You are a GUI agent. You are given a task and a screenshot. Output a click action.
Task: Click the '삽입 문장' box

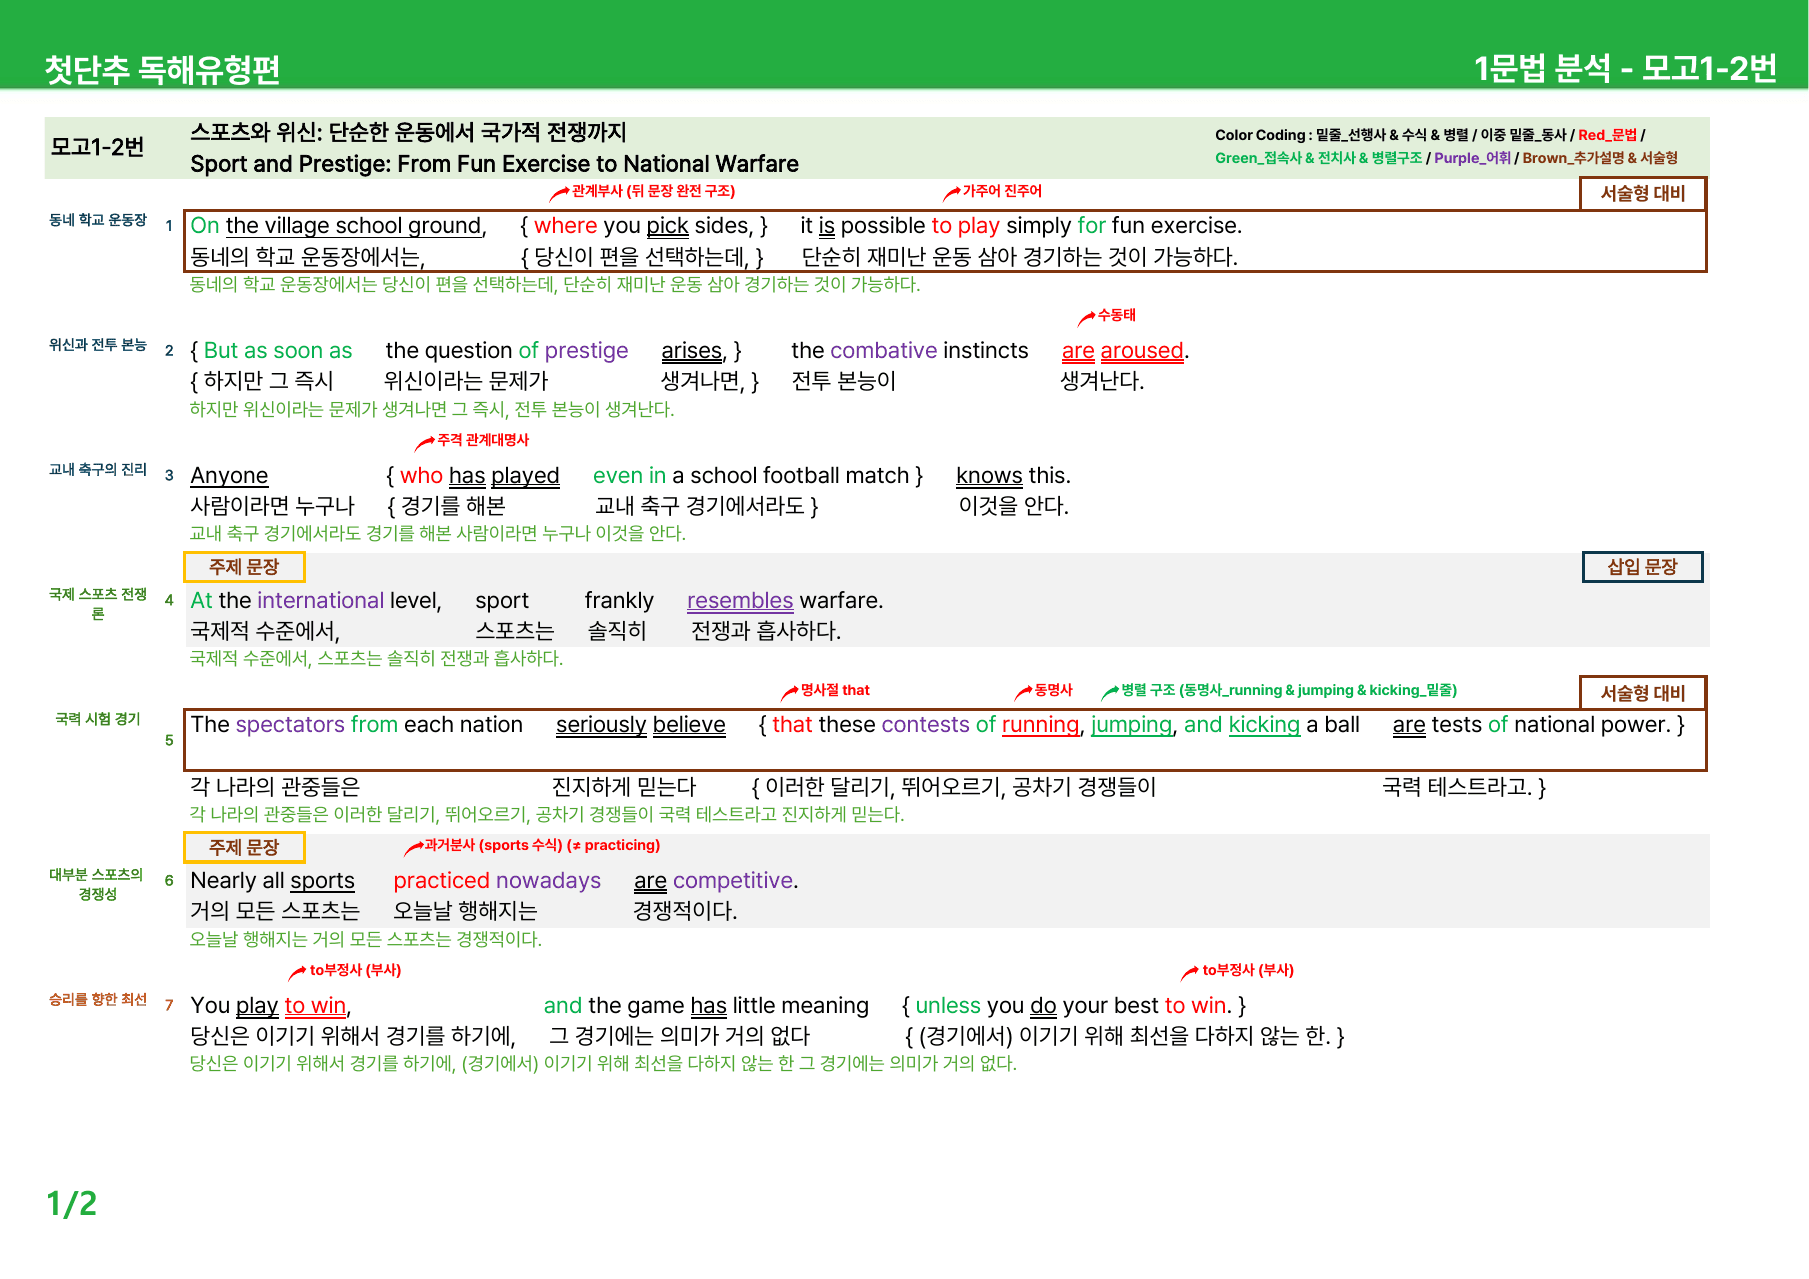(1642, 567)
